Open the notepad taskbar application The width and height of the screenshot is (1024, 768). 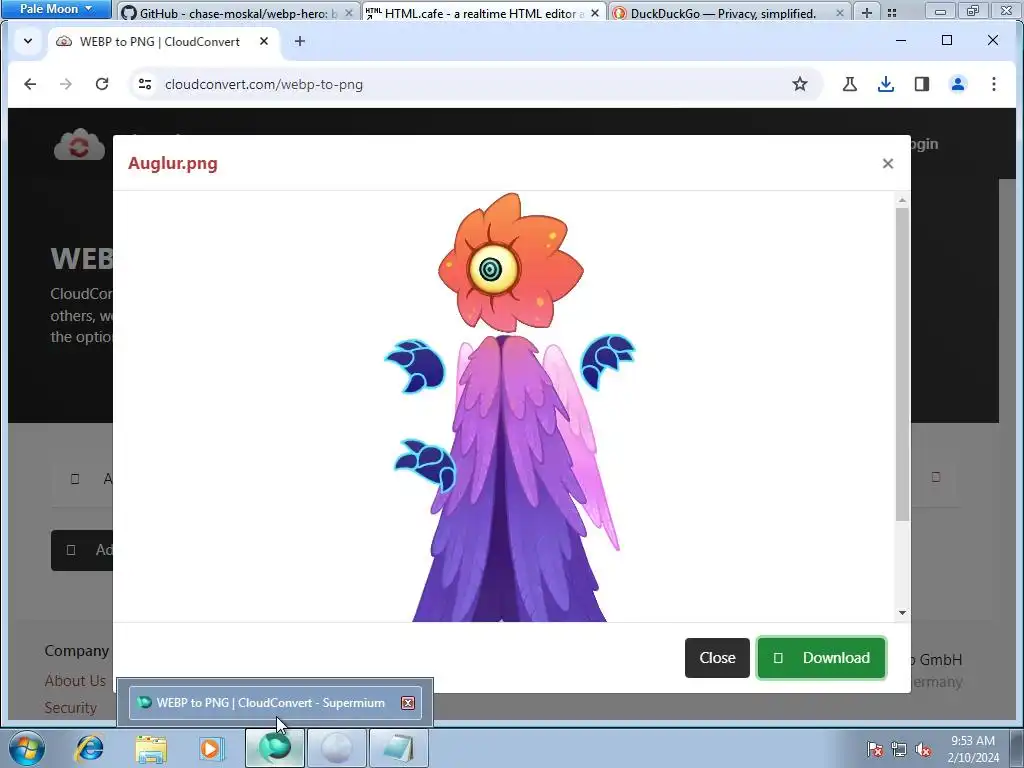(399, 748)
